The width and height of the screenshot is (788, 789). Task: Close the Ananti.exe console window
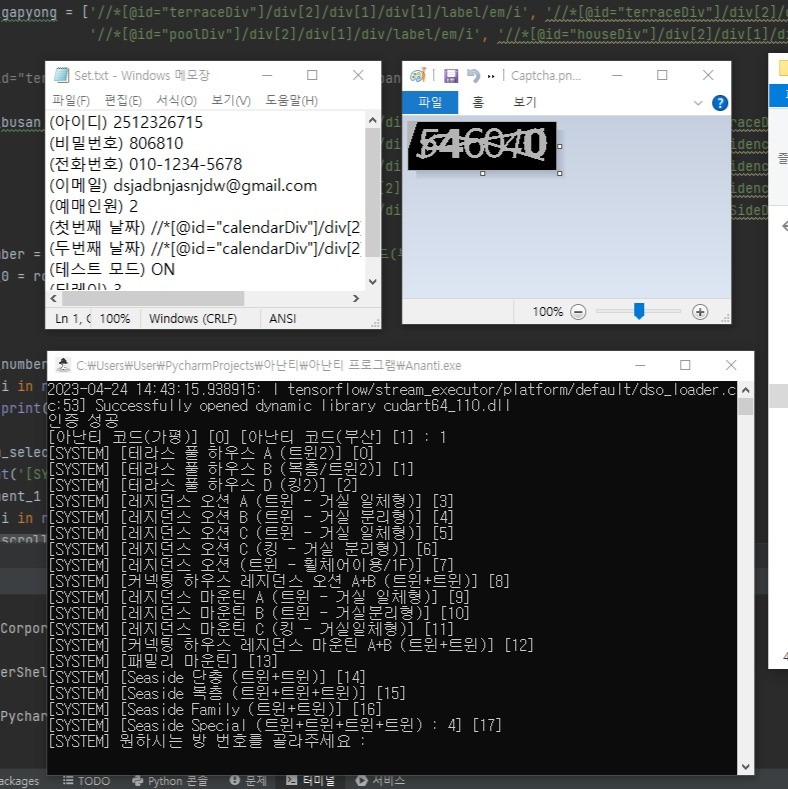pos(731,365)
